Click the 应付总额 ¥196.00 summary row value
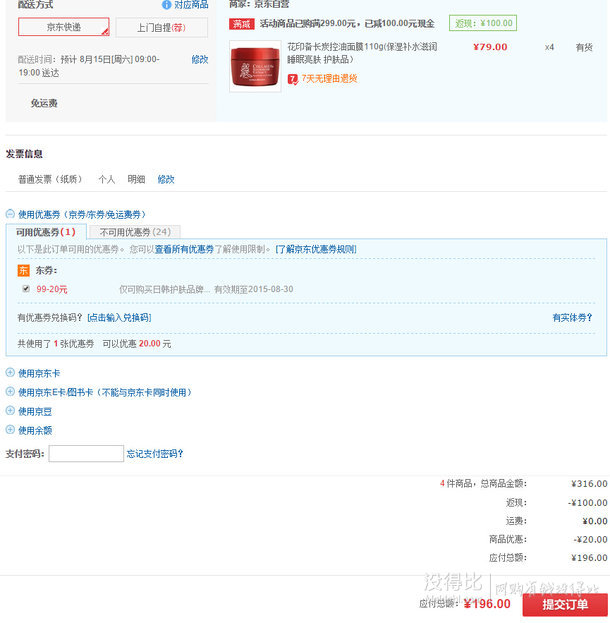Screen dimensions: 610x623 coord(589,558)
